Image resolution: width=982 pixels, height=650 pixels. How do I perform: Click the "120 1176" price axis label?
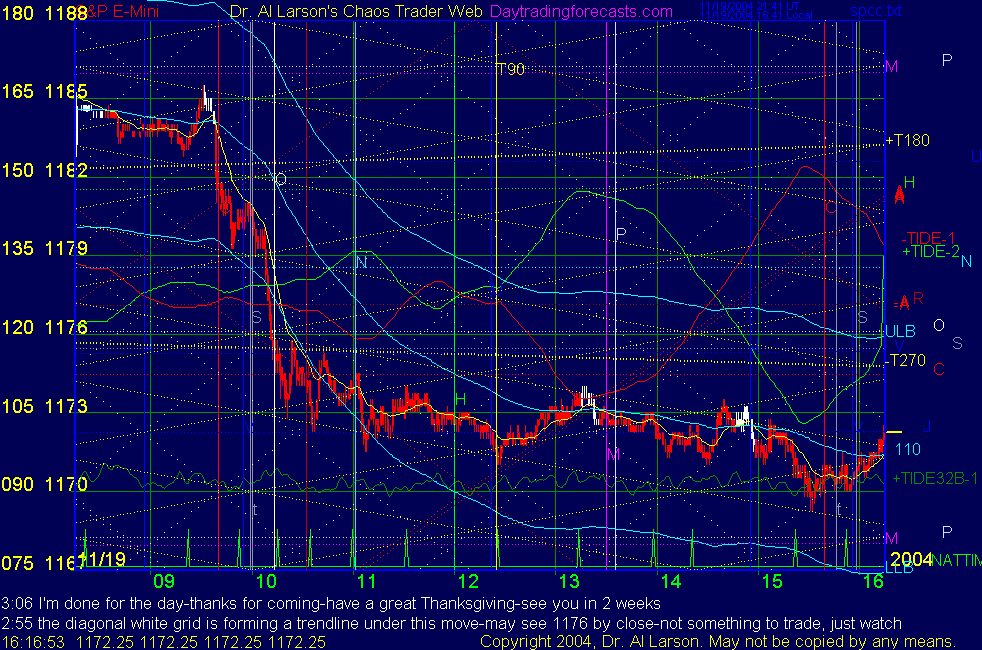click(x=44, y=328)
